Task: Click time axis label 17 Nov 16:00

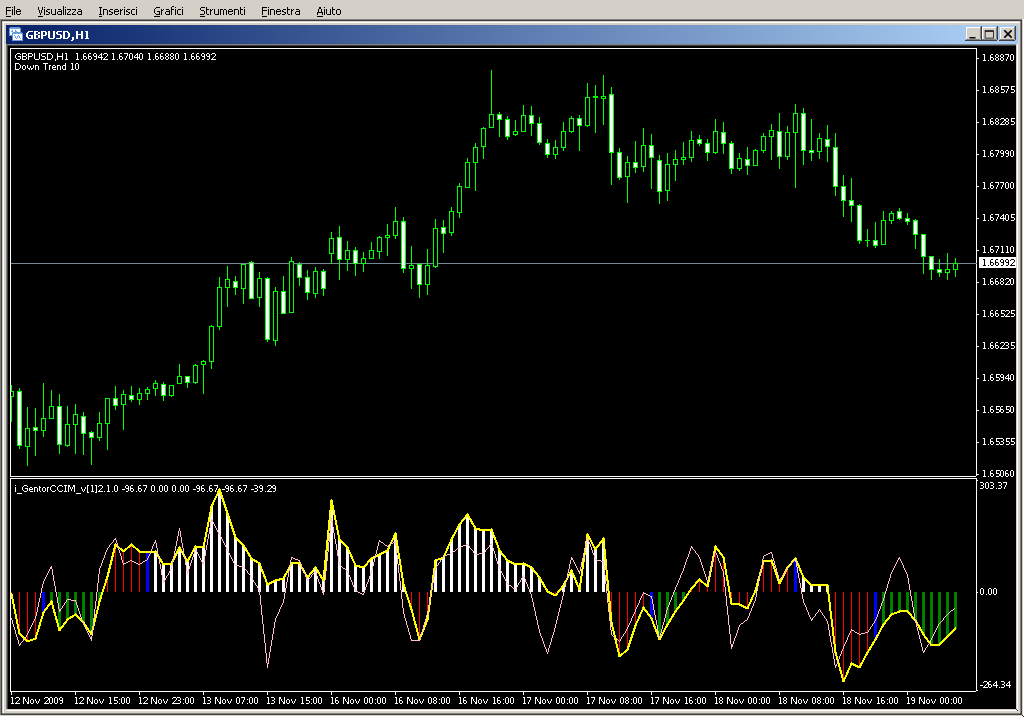Action: pyautogui.click(x=678, y=701)
